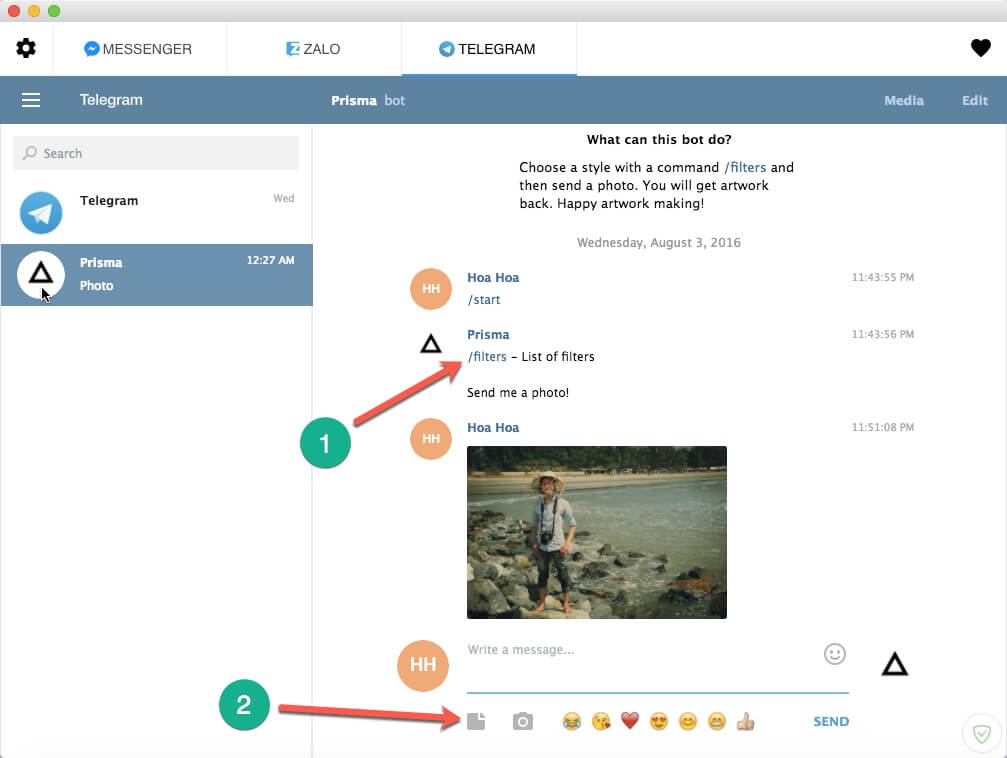Insert the tears of joy emoji
This screenshot has width=1007, height=758.
[x=572, y=721]
